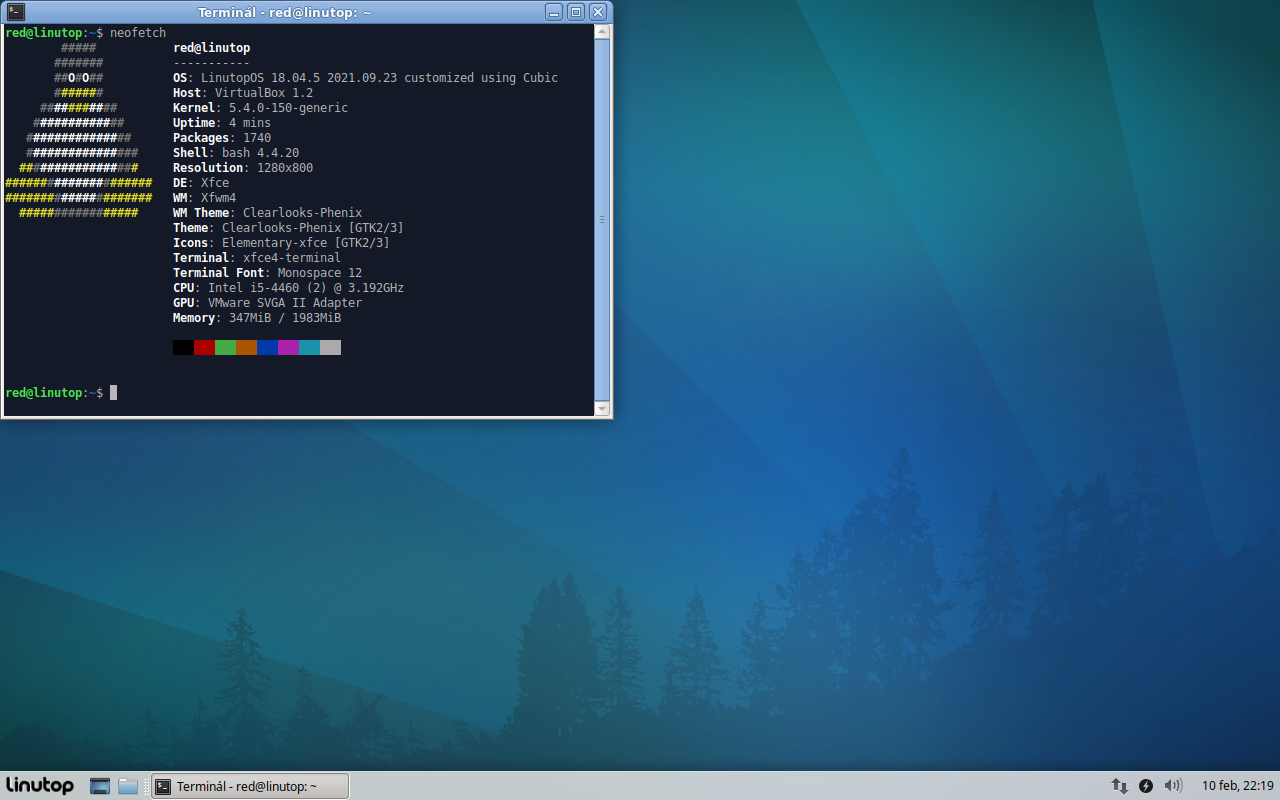Click the volume speaker tray icon
Viewport: 1280px width, 800px height.
click(x=1174, y=786)
